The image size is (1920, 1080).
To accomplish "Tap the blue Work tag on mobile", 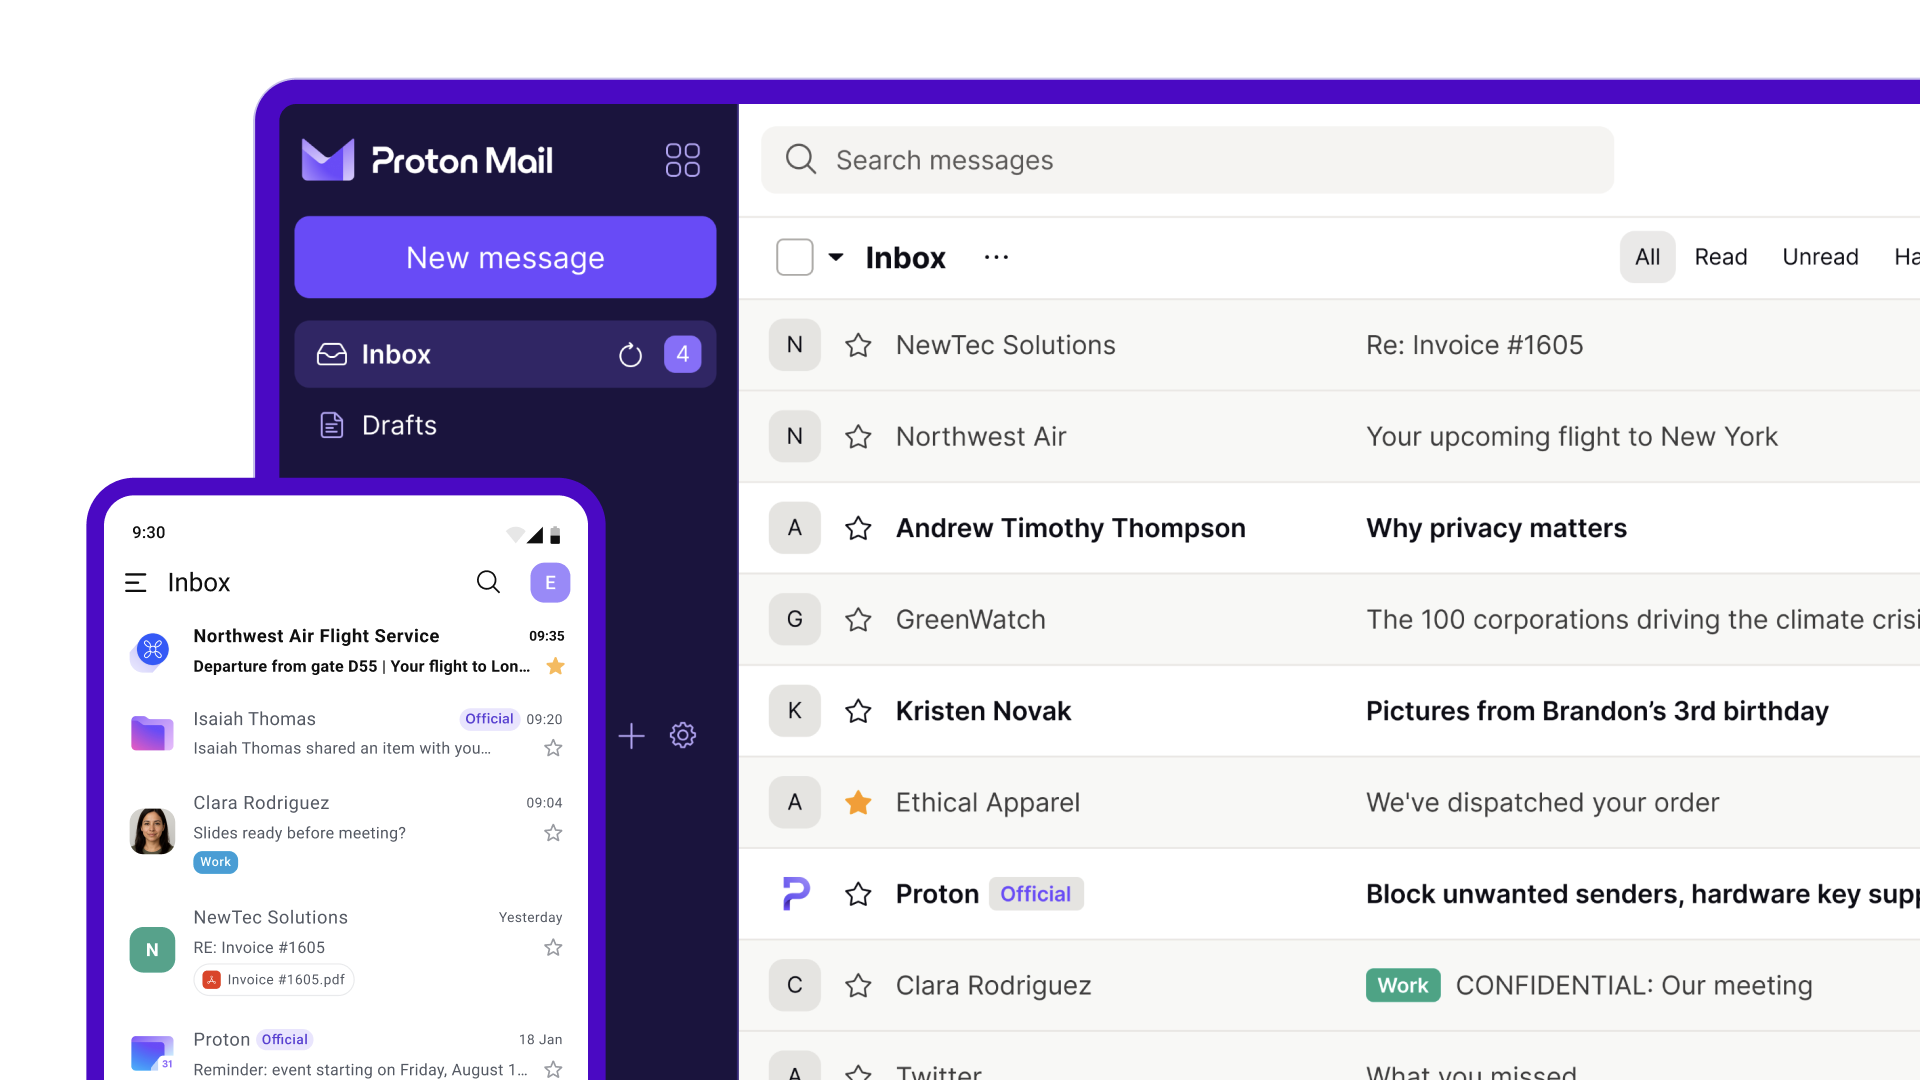I will (x=215, y=862).
